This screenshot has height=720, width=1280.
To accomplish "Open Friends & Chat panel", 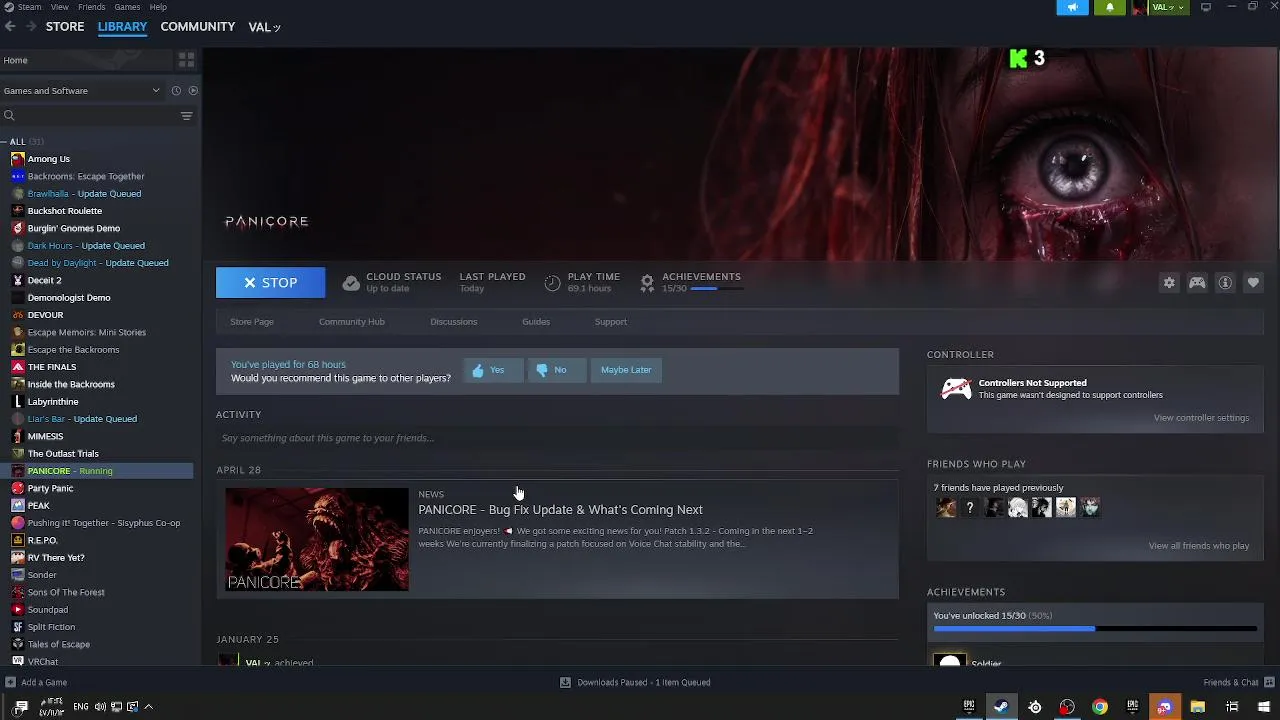I will point(1237,683).
